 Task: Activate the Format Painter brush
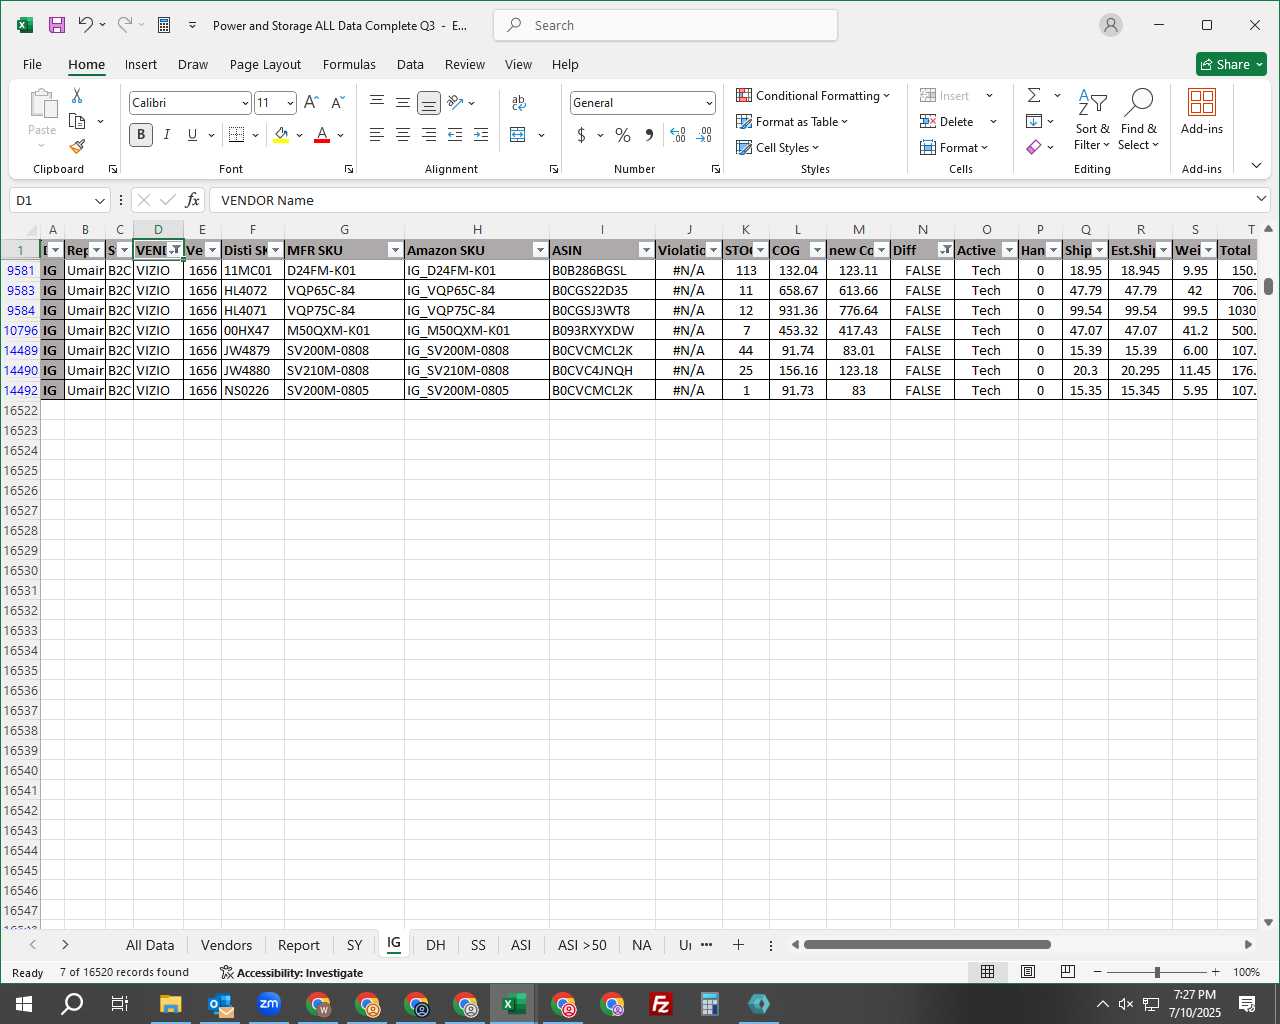77,147
